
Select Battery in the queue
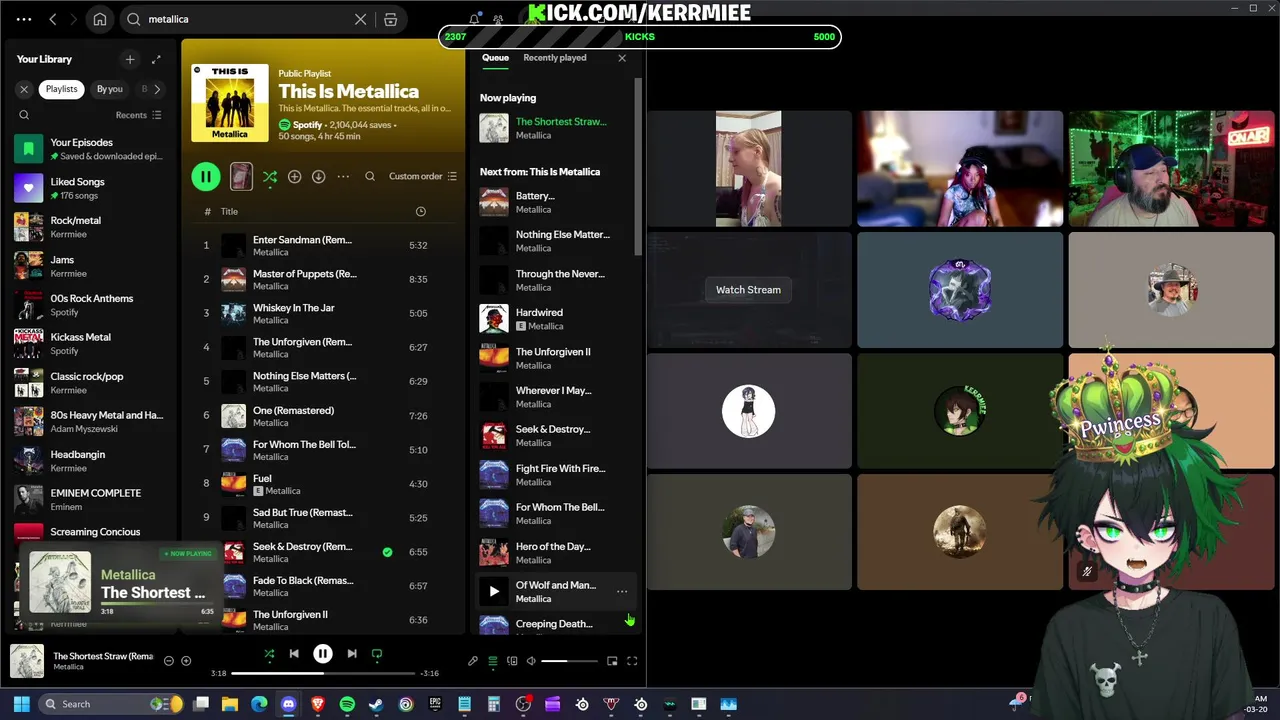point(555,202)
